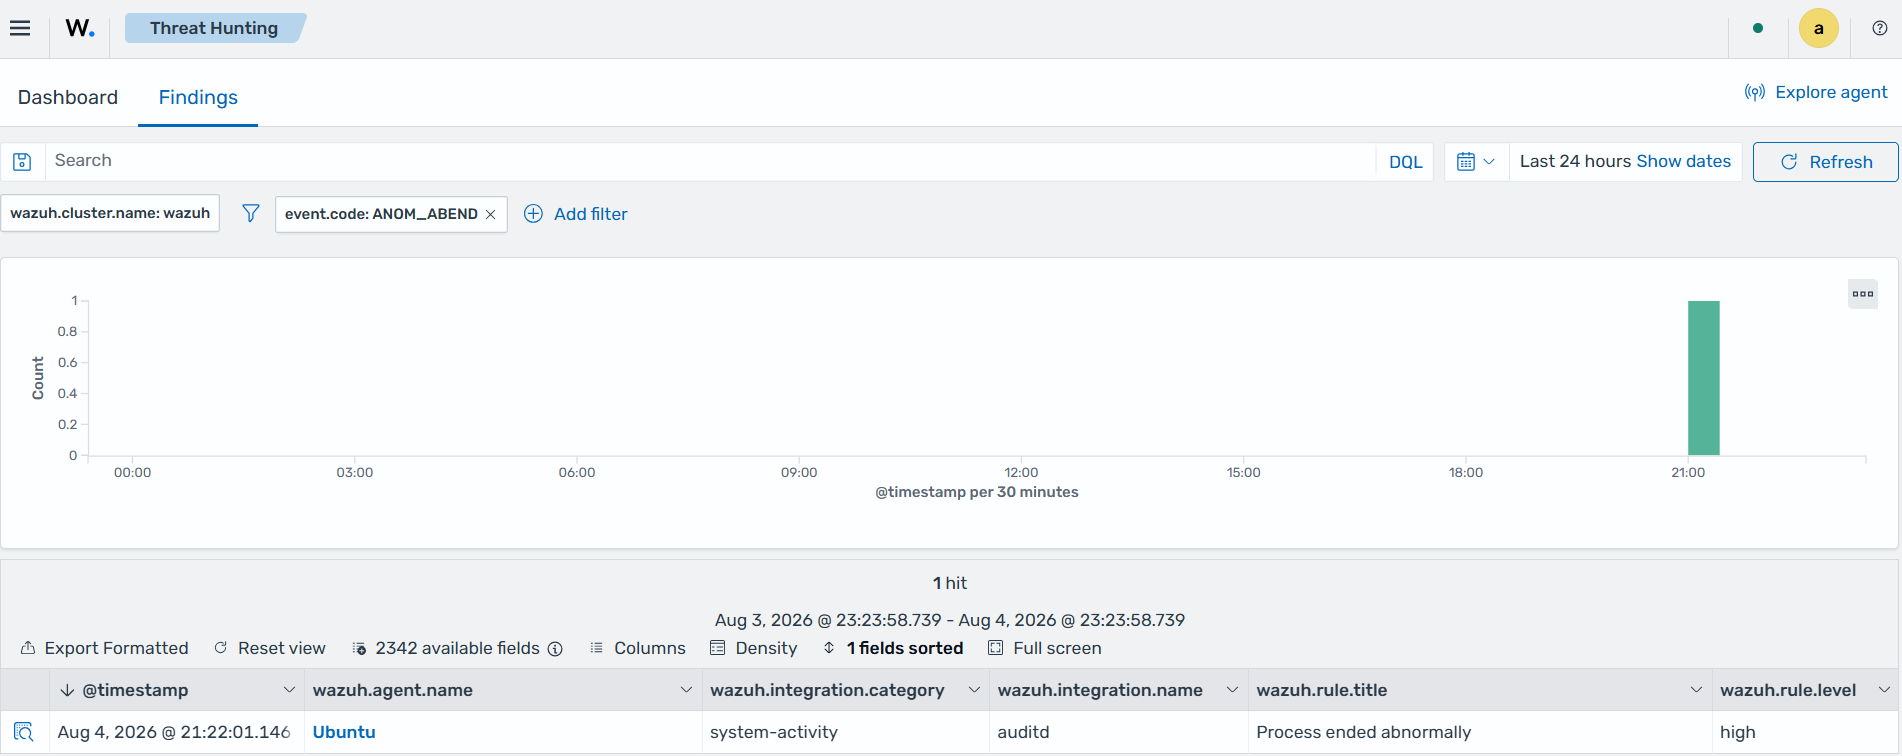The width and height of the screenshot is (1902, 756).
Task: Click the event.code: ANOM_ABEND filter label
Action: [381, 214]
